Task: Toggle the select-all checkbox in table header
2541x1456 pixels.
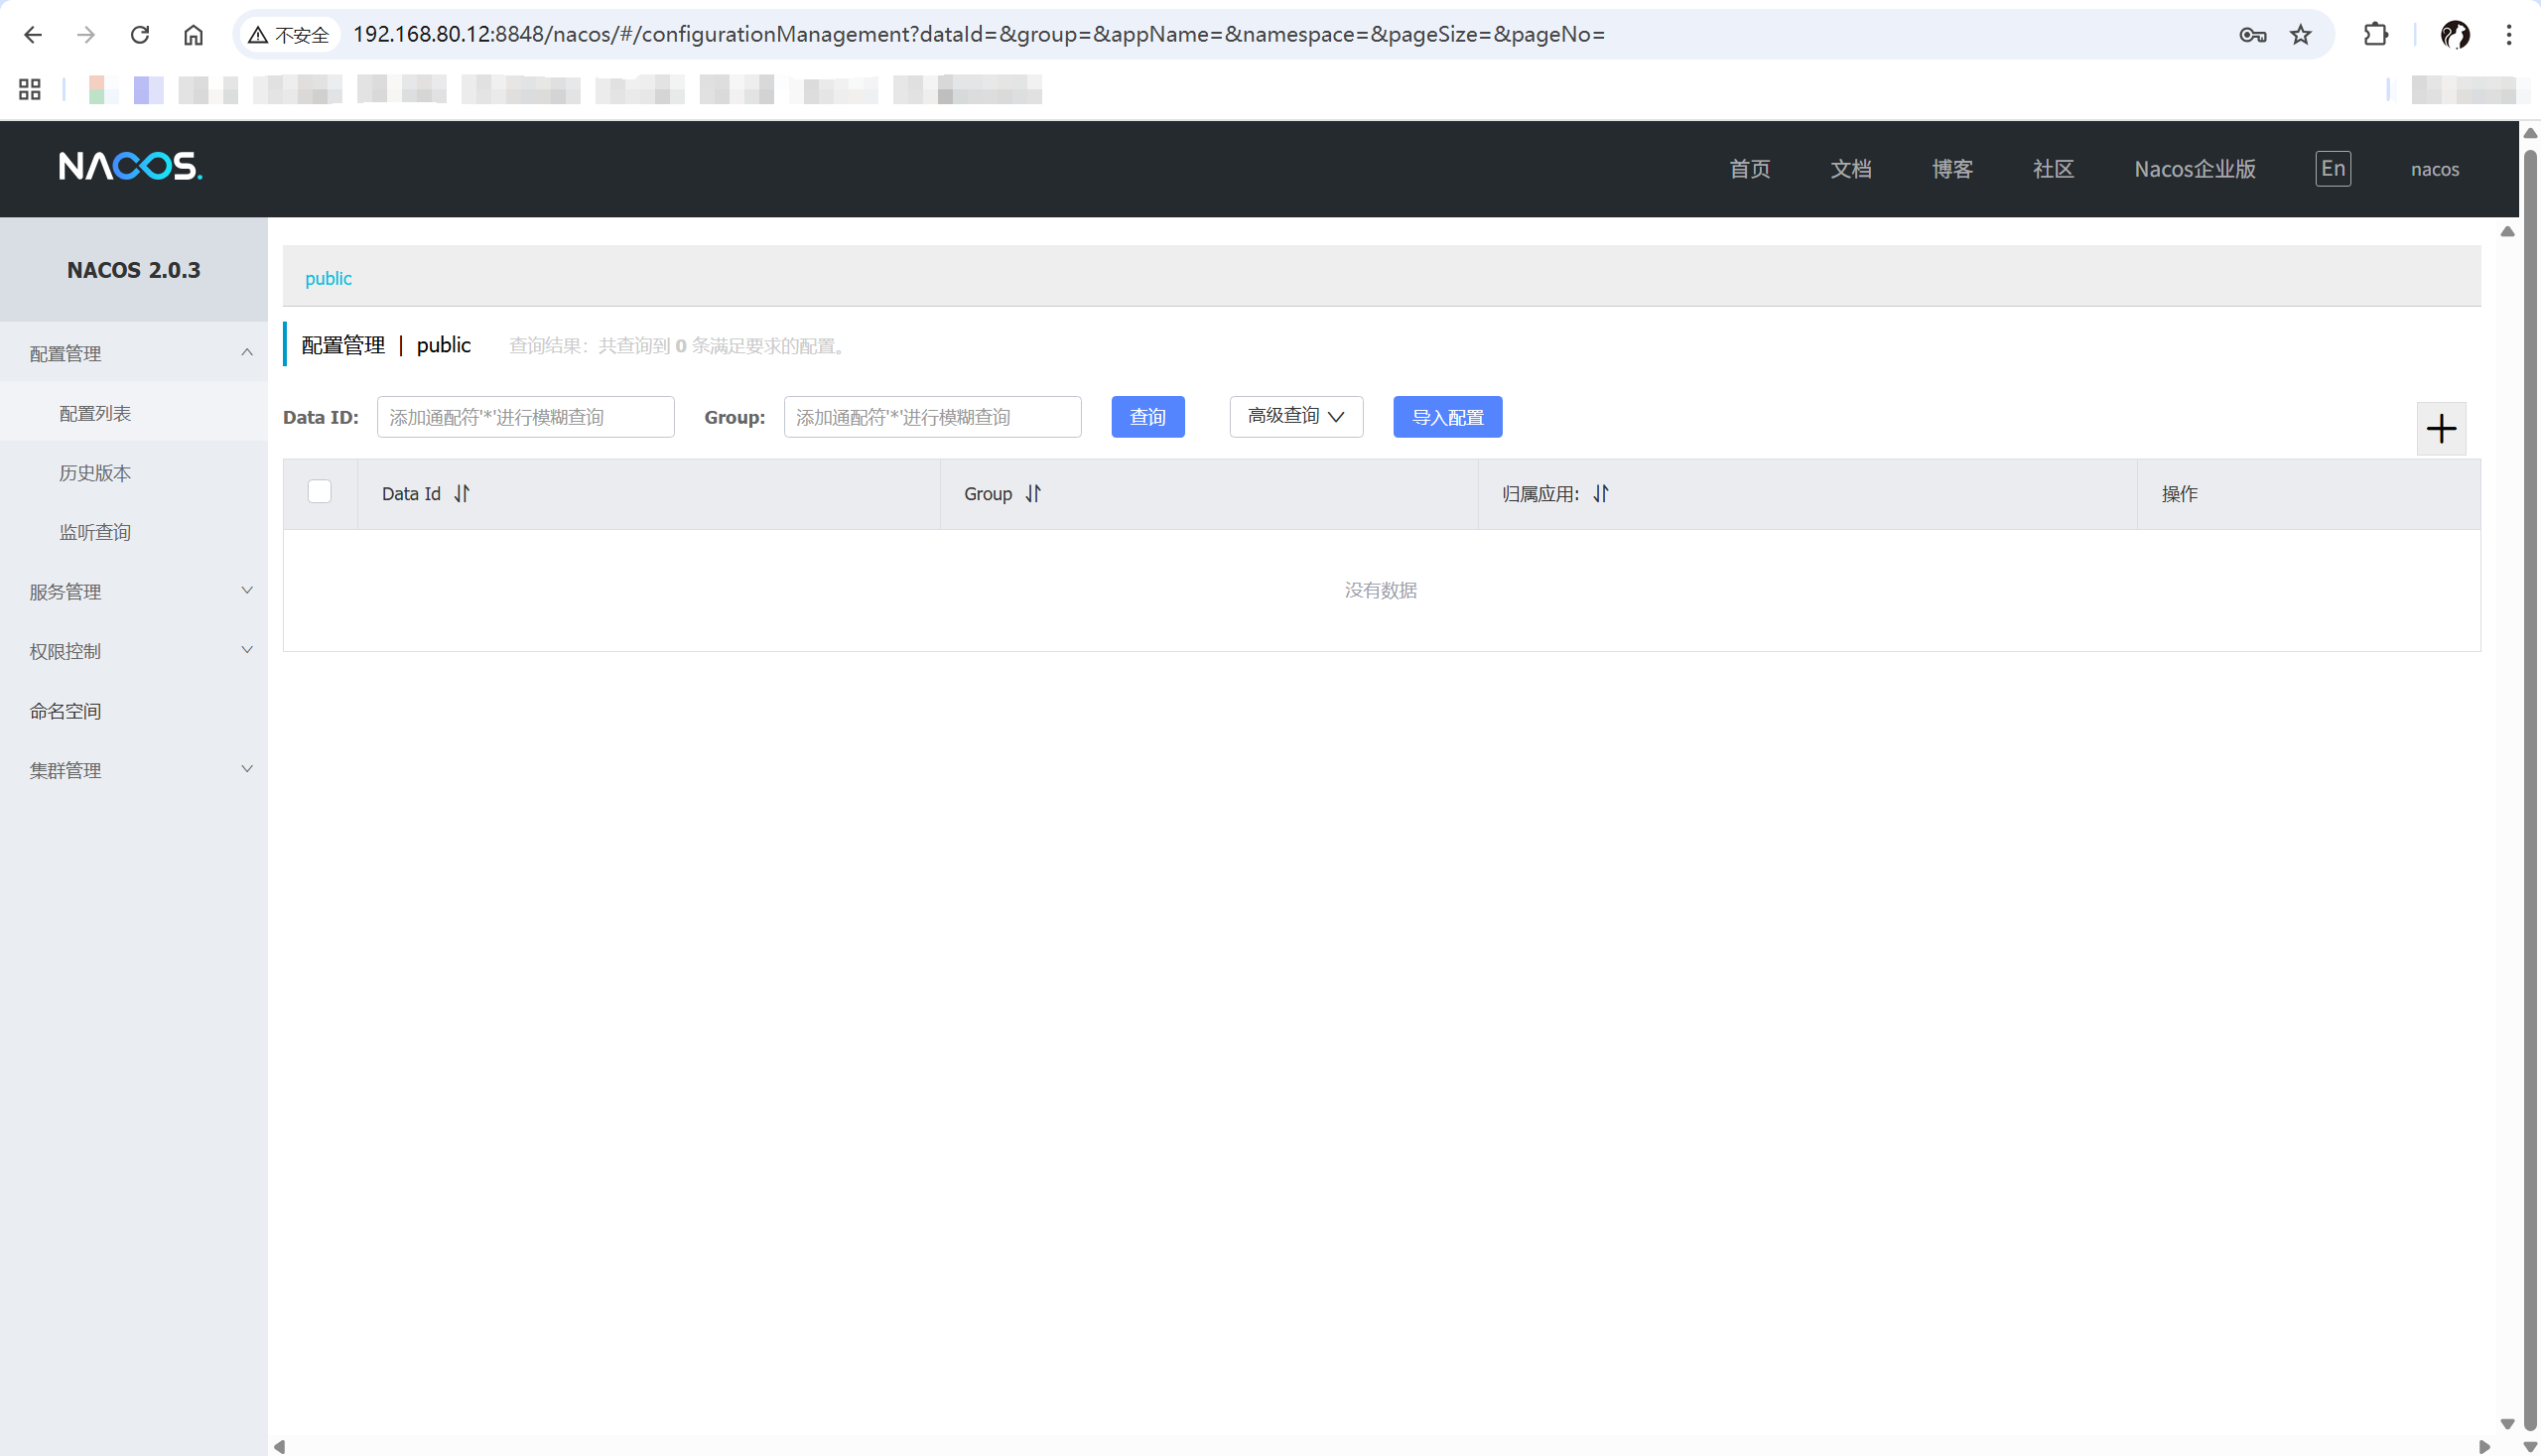Action: 319,492
